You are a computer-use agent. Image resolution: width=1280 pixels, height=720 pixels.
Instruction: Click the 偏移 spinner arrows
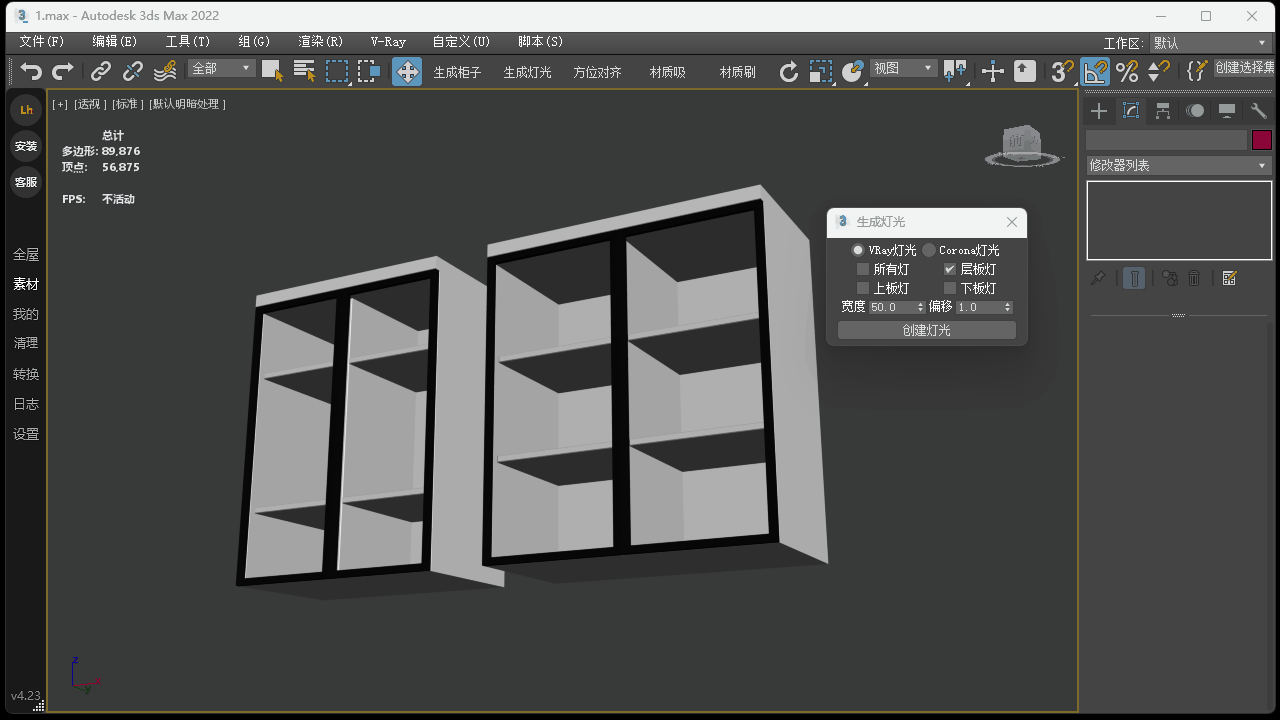[x=1008, y=307]
